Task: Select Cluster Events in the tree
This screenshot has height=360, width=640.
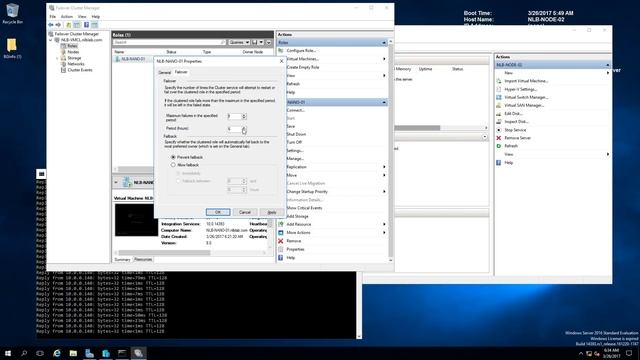Action: click(x=80, y=70)
